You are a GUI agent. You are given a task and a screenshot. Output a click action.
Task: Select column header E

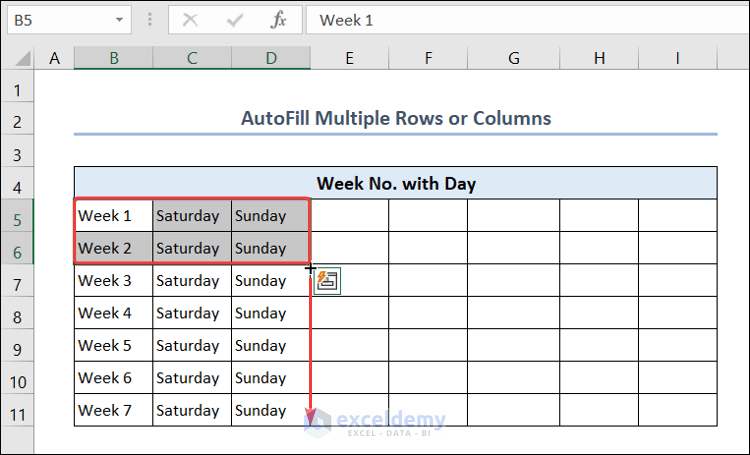point(349,59)
